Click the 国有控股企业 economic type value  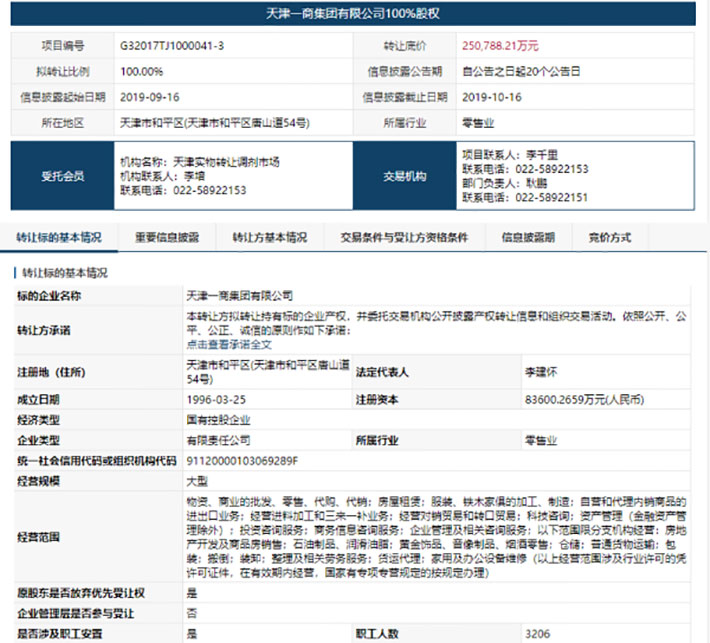click(218, 420)
